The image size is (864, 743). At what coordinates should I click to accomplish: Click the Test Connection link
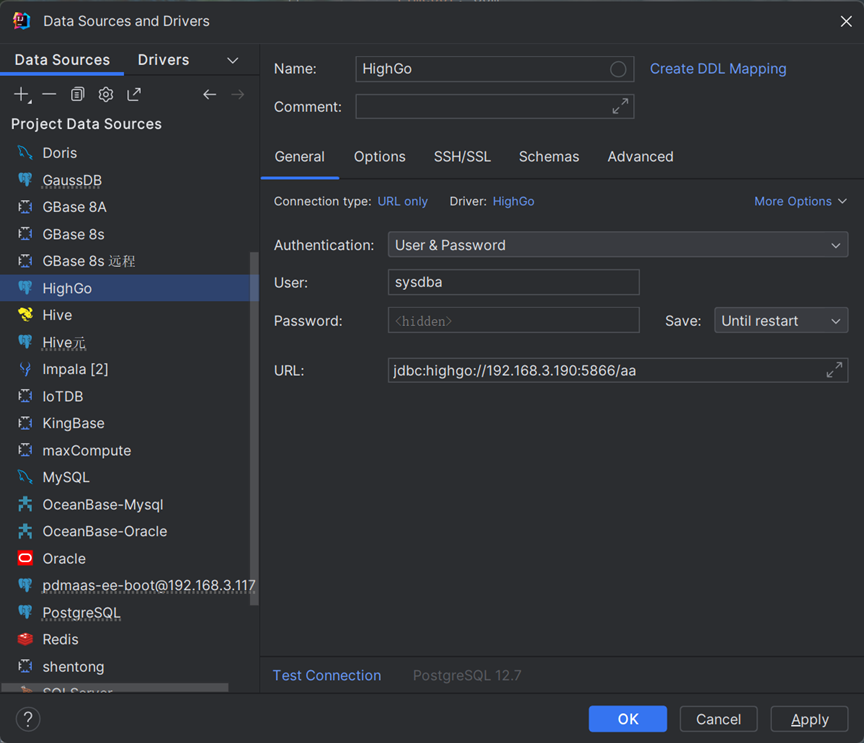coord(326,675)
